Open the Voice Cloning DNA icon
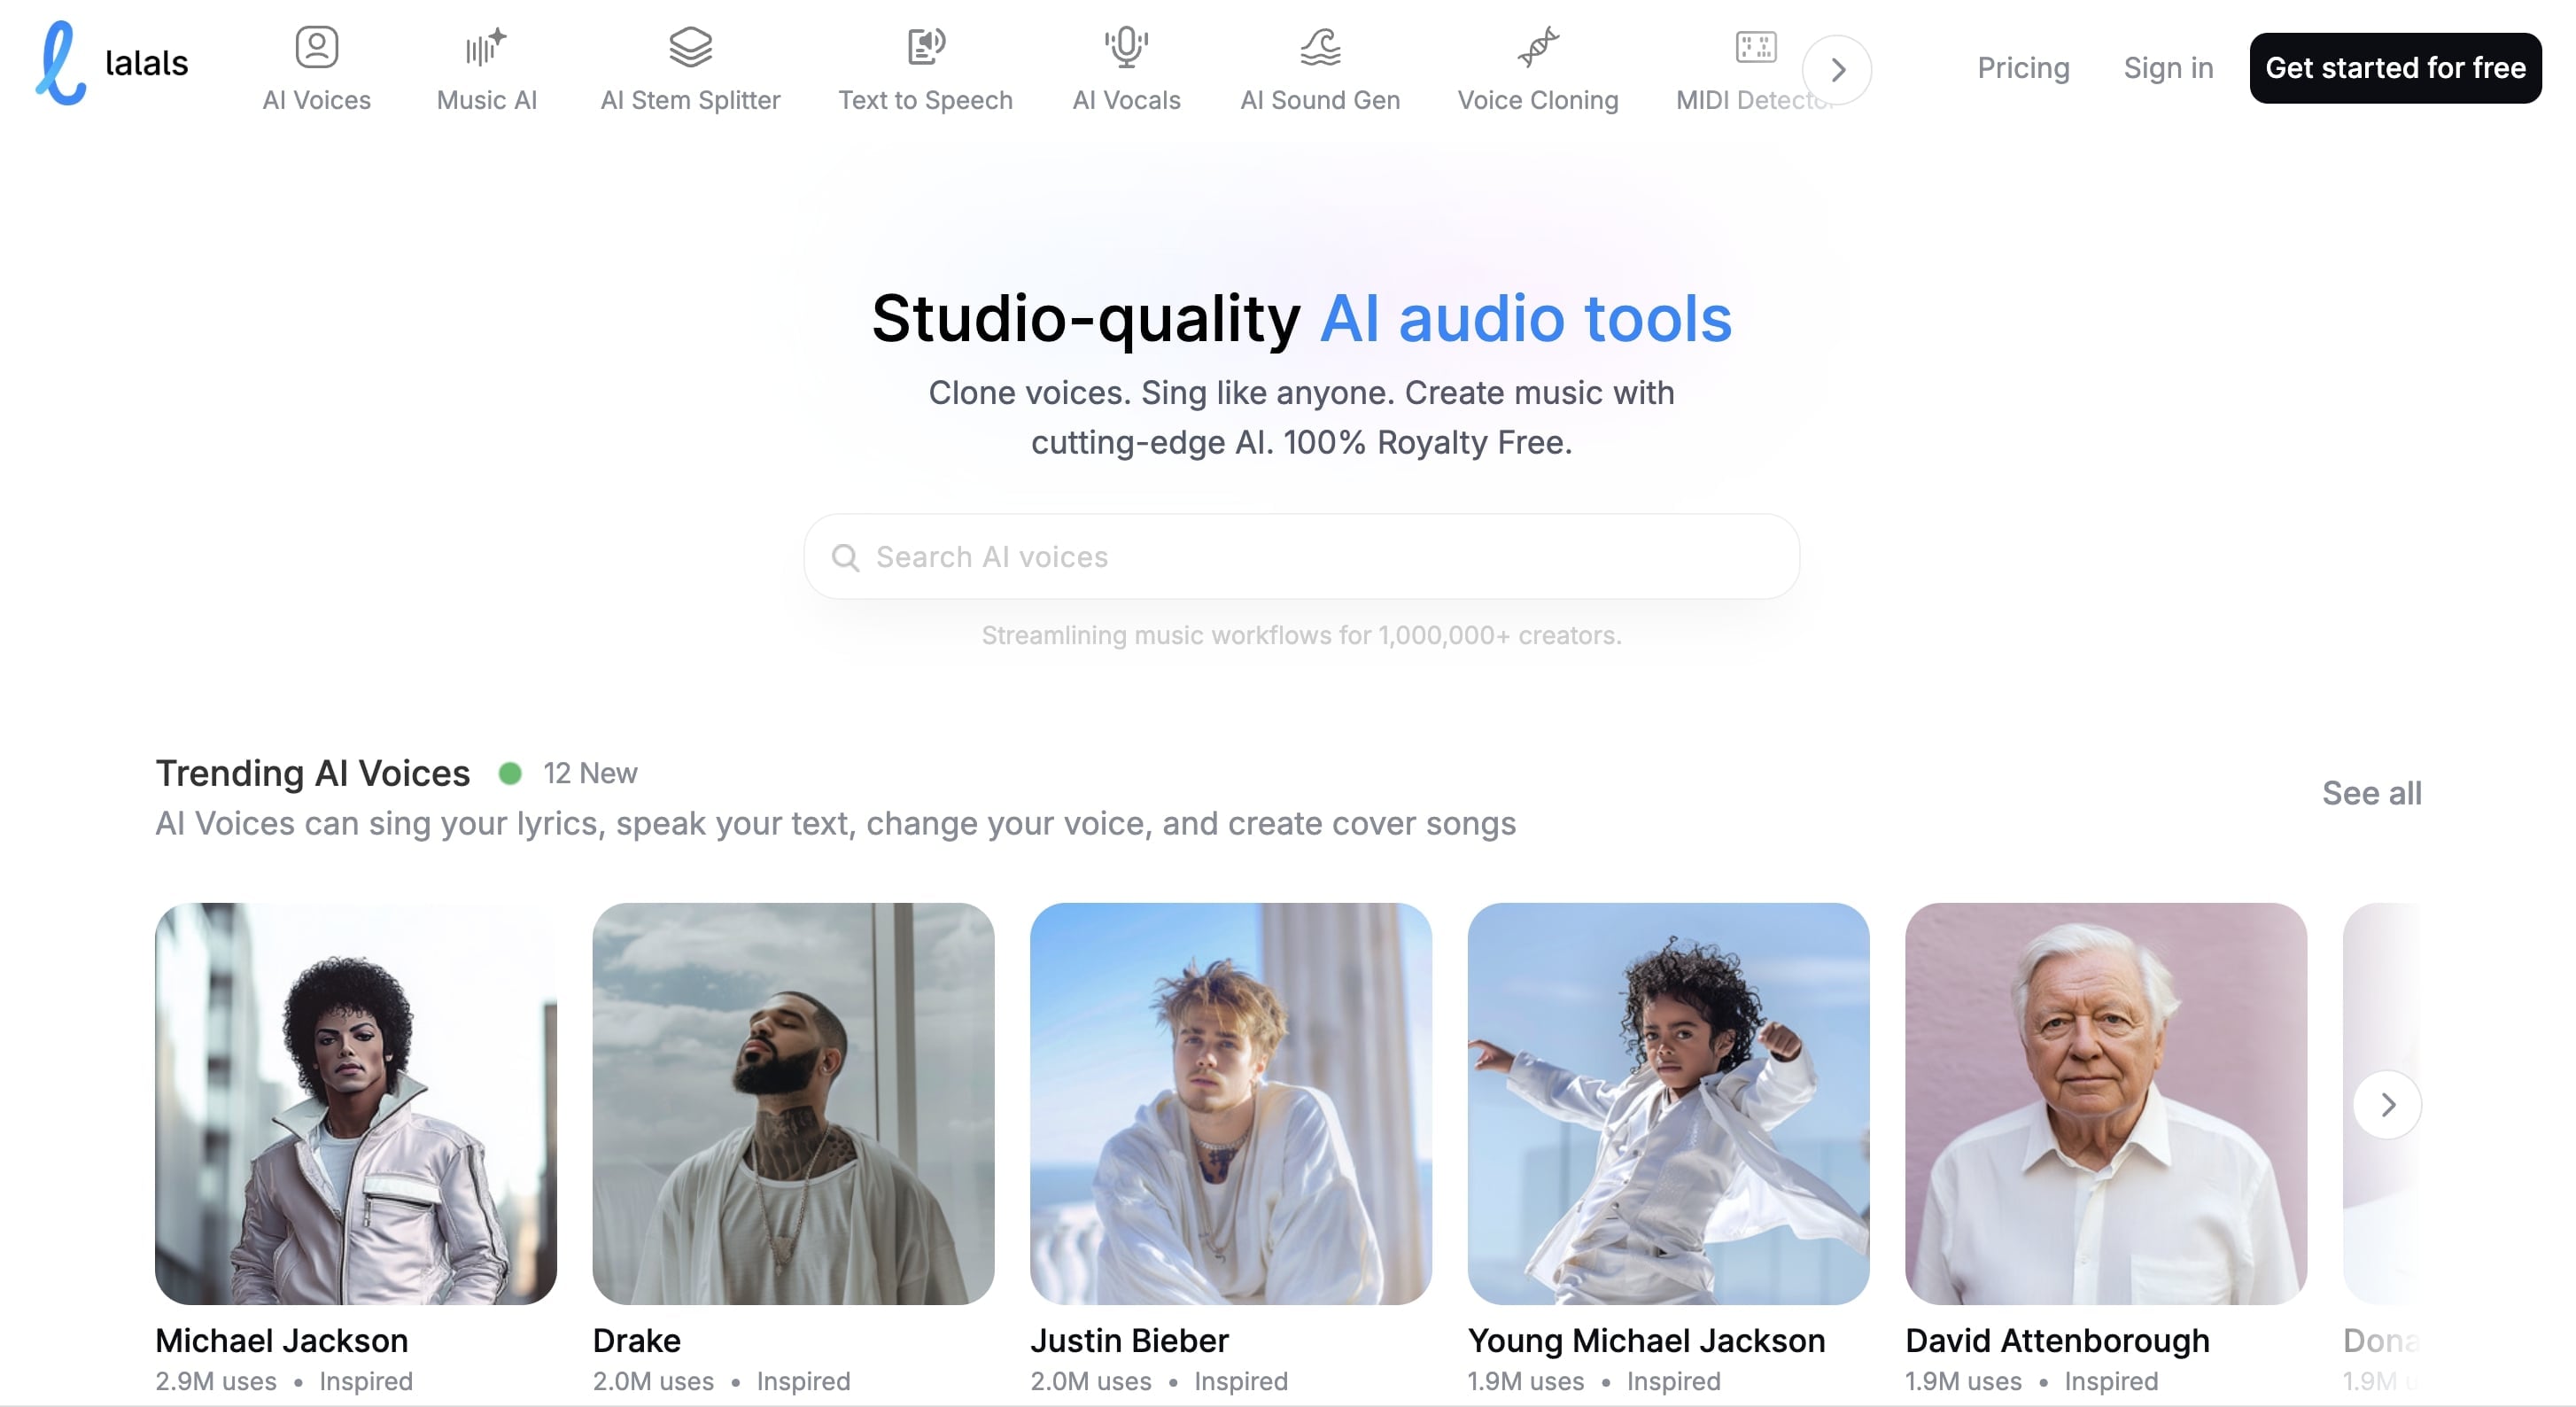 1537,47
